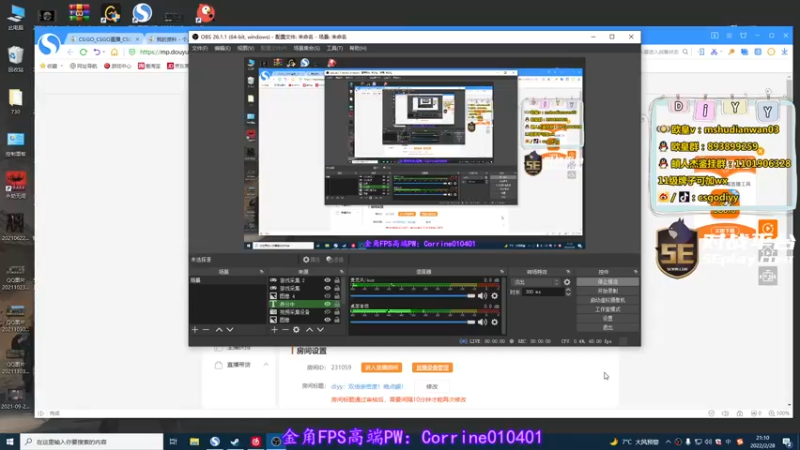Enable 工作室模式 studio mode
The height and width of the screenshot is (450, 800).
pyautogui.click(x=607, y=309)
